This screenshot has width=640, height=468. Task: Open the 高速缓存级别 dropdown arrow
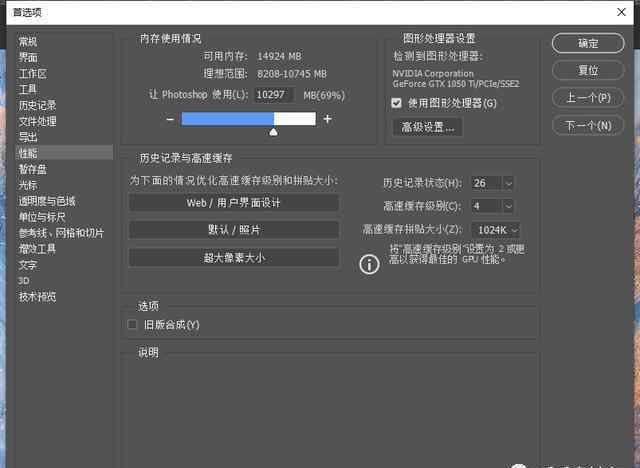tap(509, 206)
